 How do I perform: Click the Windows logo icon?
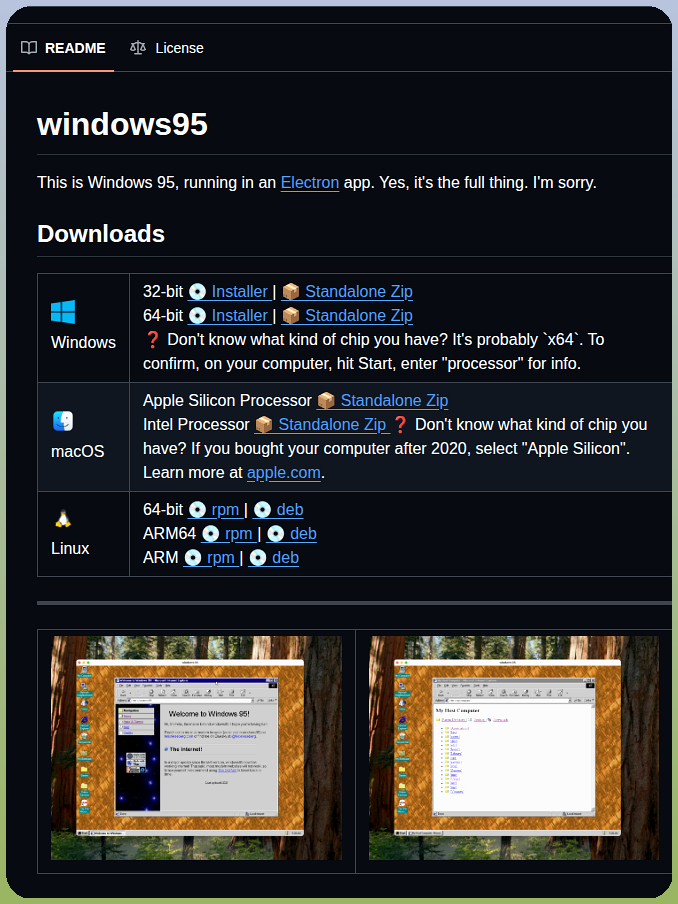pos(63,312)
